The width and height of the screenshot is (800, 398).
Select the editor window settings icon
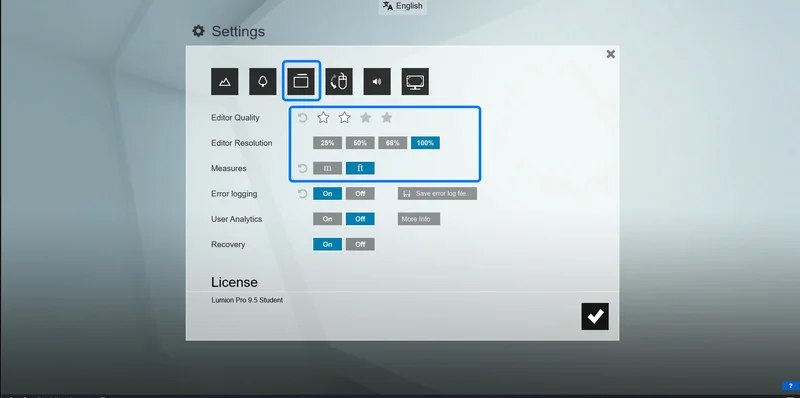(x=301, y=82)
